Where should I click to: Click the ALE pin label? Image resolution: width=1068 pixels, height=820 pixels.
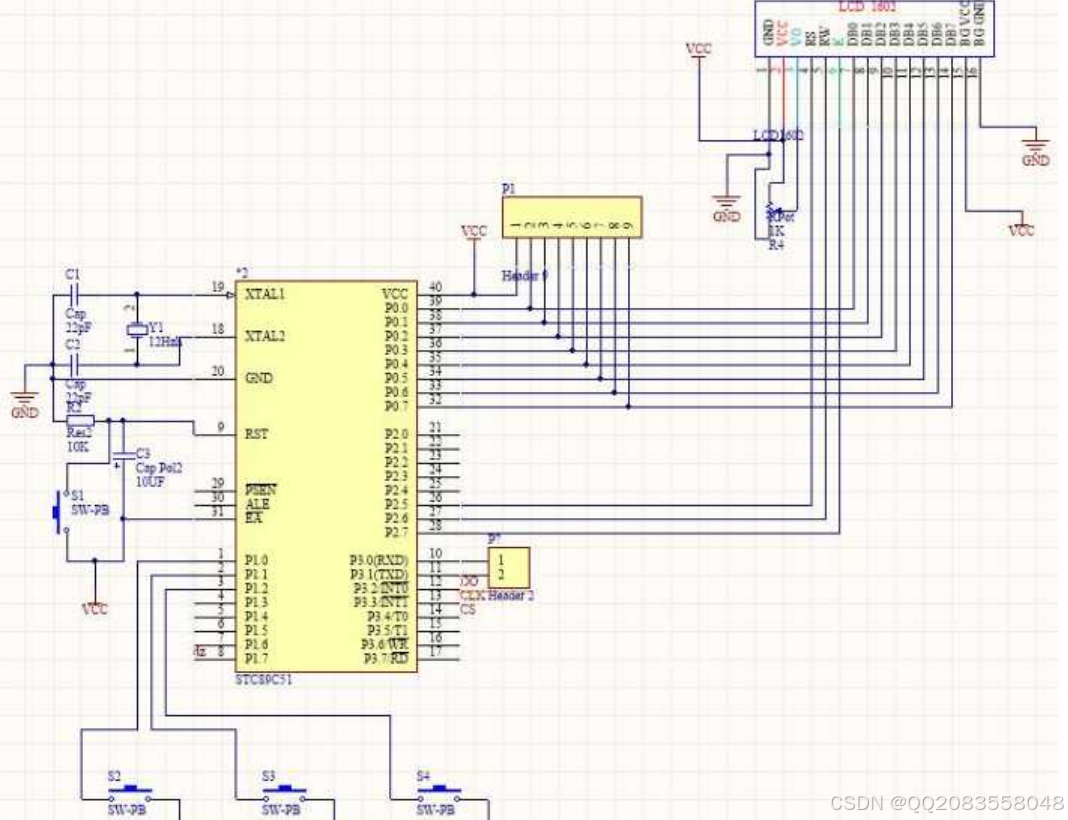pos(257,504)
